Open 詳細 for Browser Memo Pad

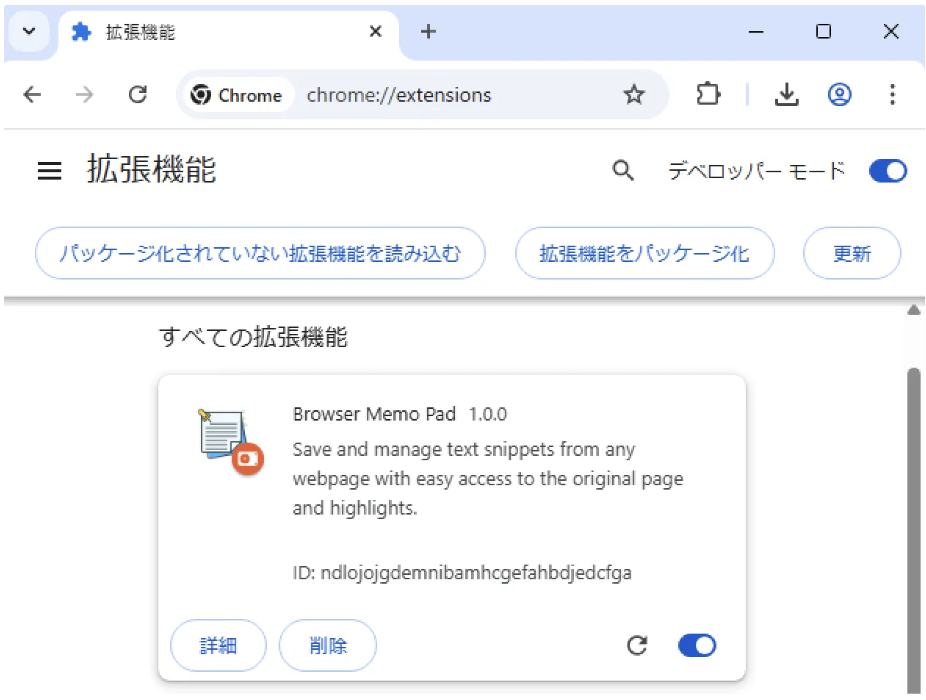pyautogui.click(x=218, y=645)
